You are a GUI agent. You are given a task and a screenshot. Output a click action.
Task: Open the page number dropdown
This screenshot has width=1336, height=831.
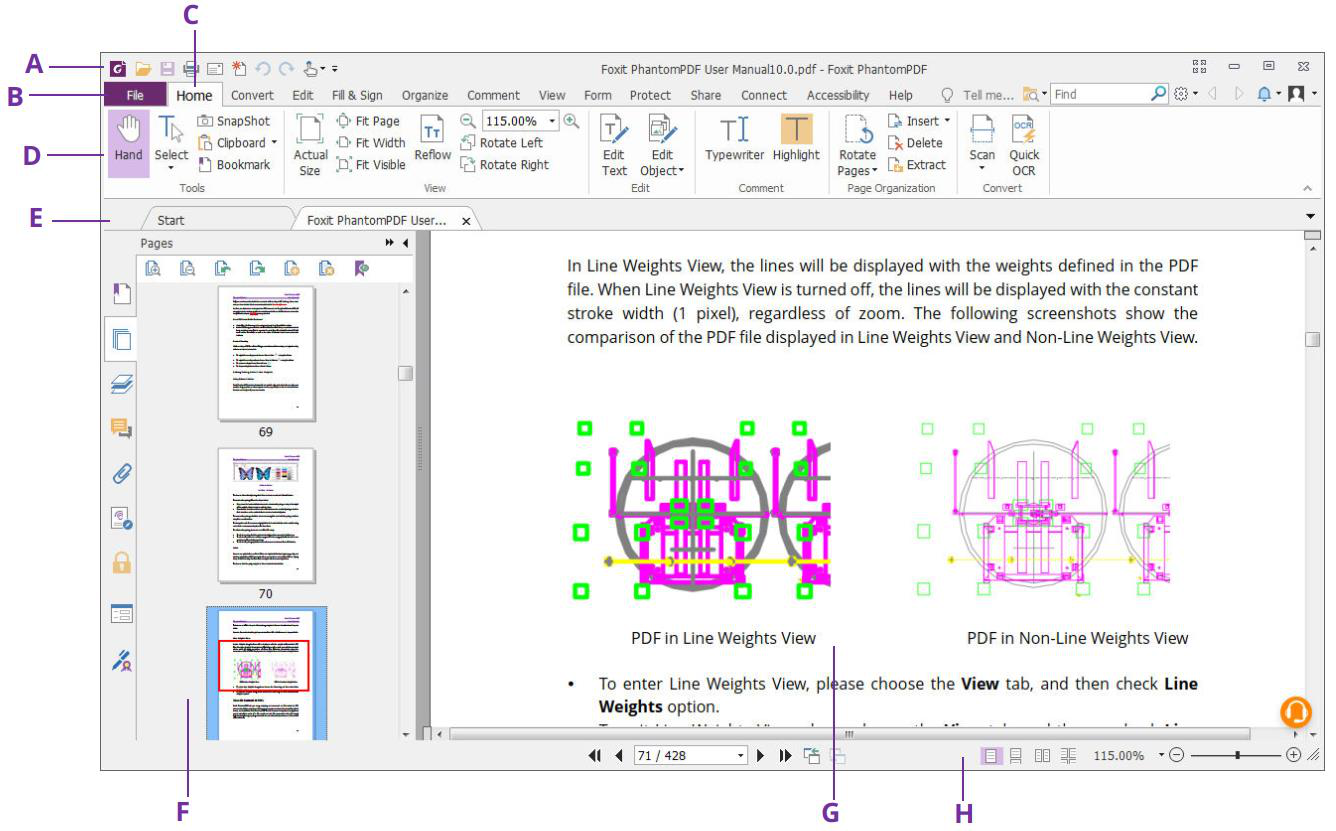click(741, 756)
